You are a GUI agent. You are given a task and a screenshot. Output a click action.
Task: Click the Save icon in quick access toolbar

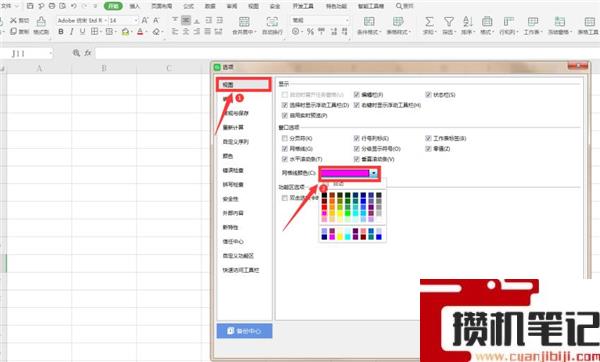[31, 6]
